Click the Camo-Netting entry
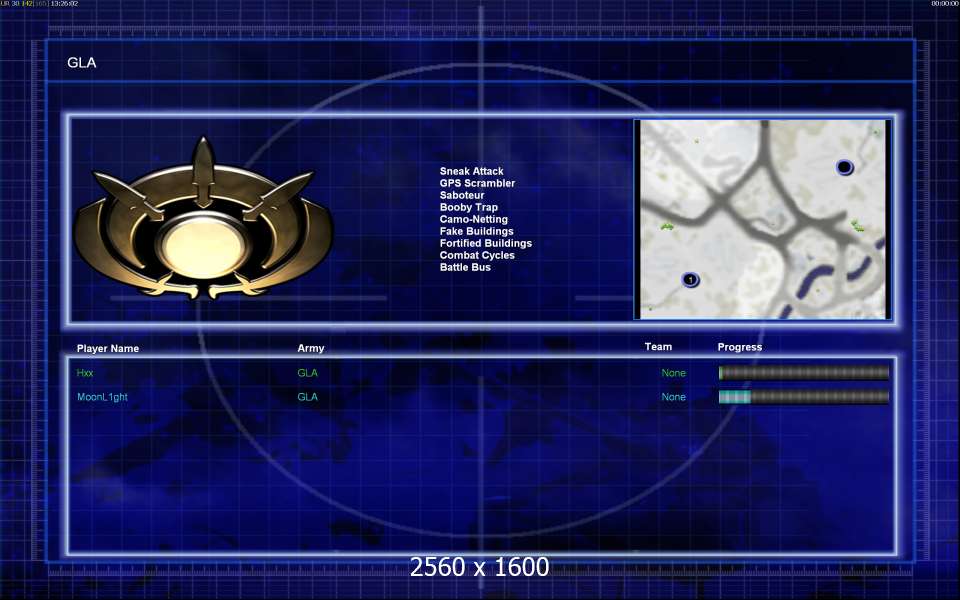 click(x=473, y=219)
